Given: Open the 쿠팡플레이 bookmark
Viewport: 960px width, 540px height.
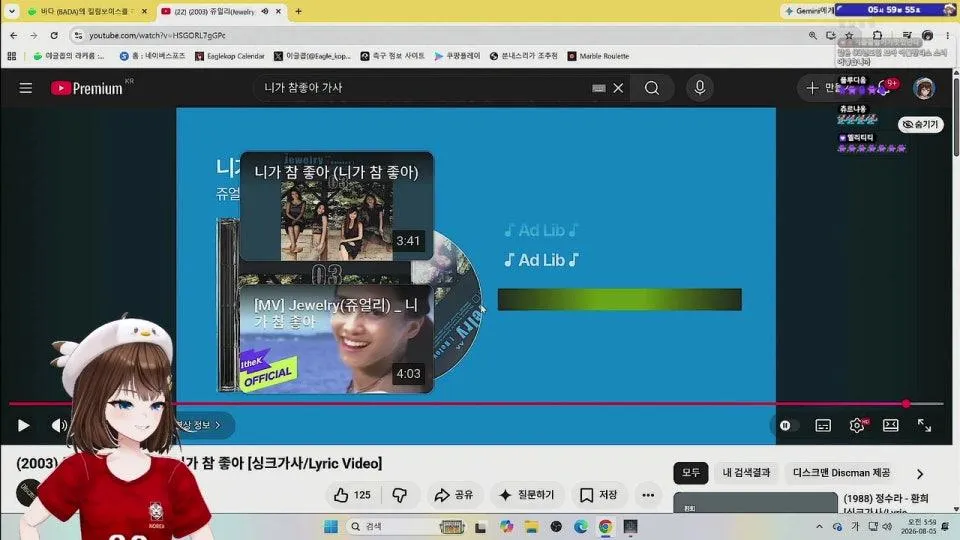Looking at the screenshot, I should tap(457, 56).
